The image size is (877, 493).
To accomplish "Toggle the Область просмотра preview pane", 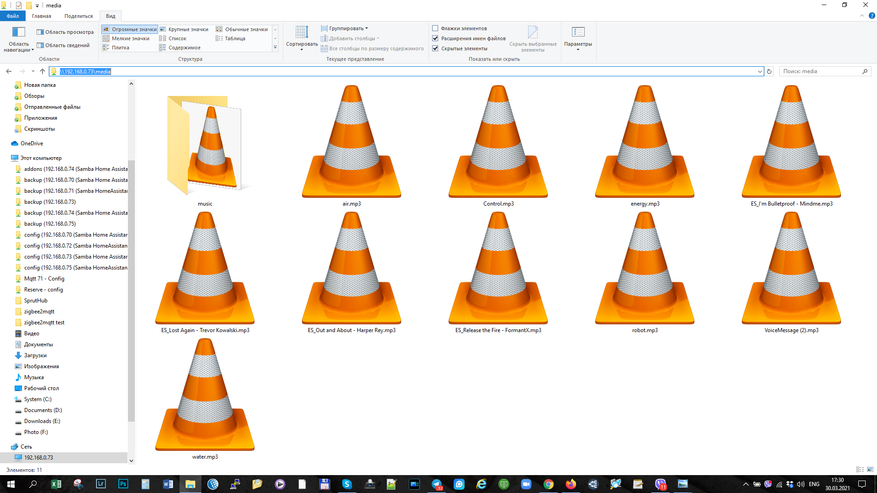I will click(x=65, y=32).
